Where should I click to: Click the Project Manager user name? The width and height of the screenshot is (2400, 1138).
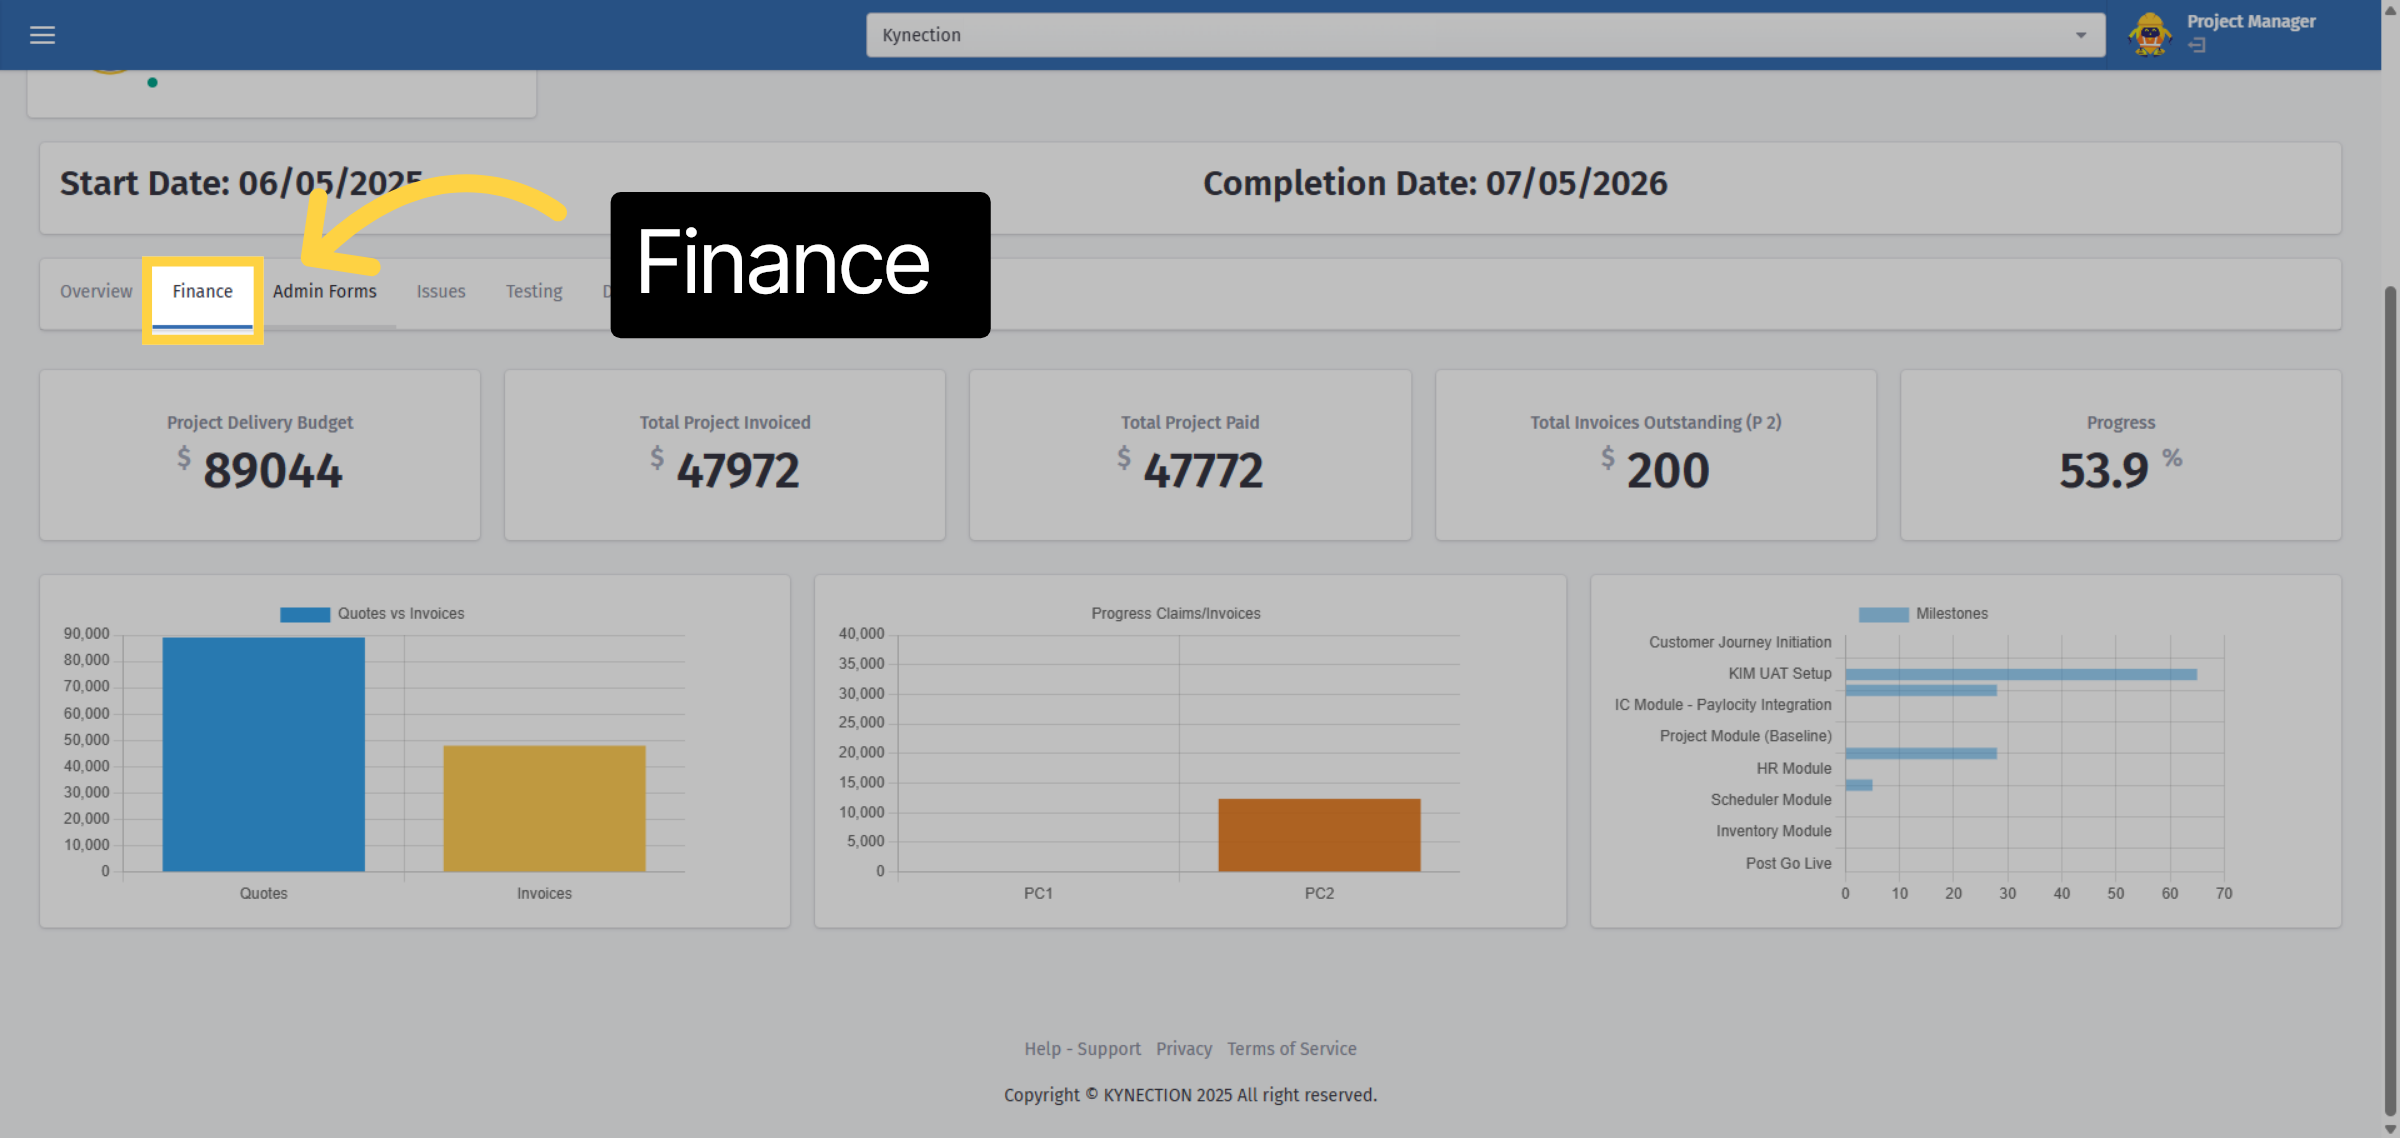(x=2250, y=21)
